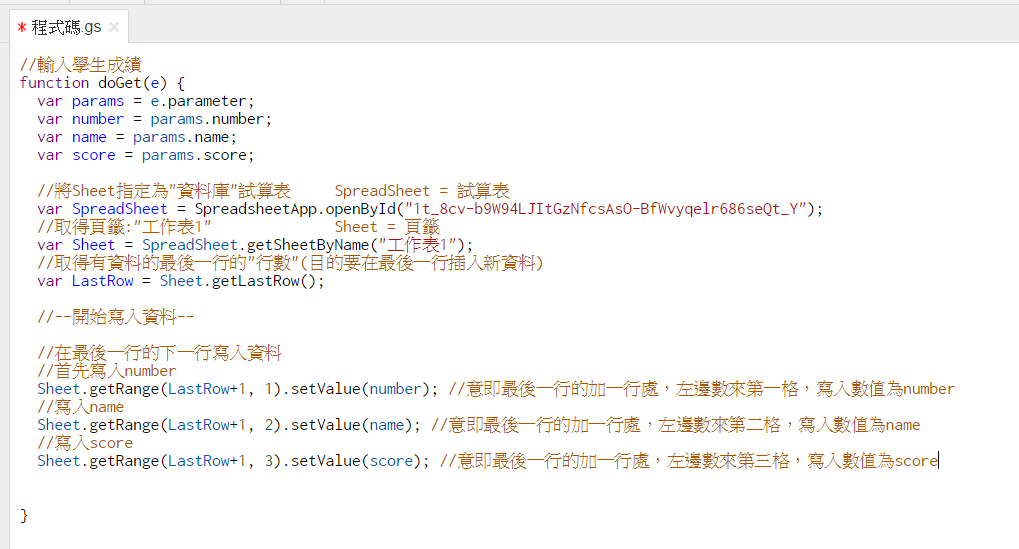Click the //寫入name comment line

[x=81, y=407]
